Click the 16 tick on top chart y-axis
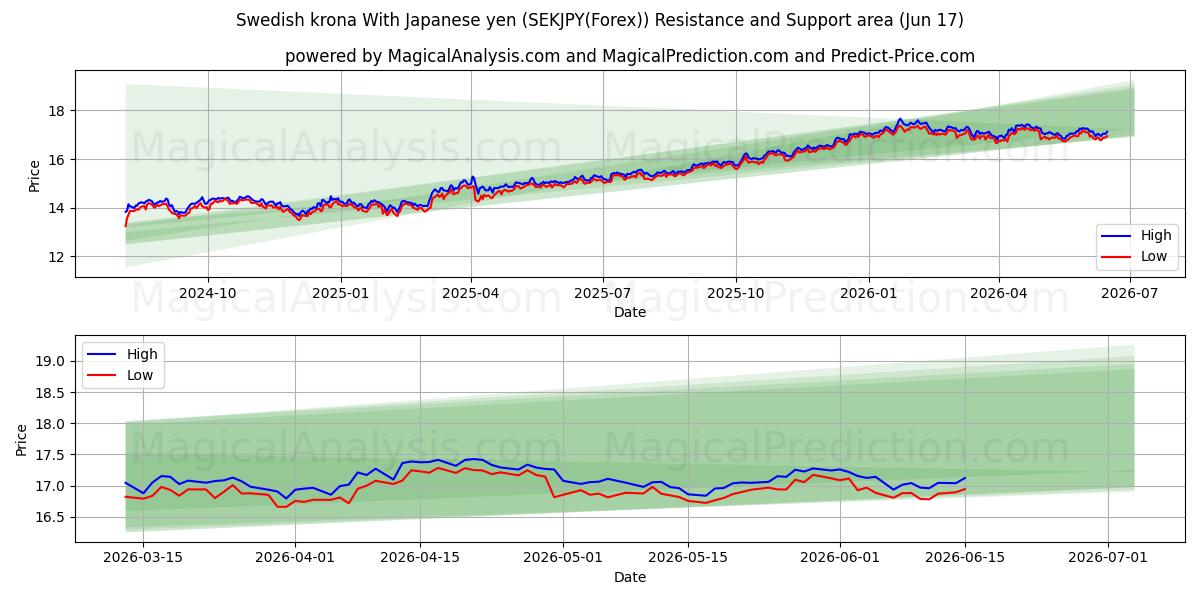1200x600 pixels. (x=59, y=159)
